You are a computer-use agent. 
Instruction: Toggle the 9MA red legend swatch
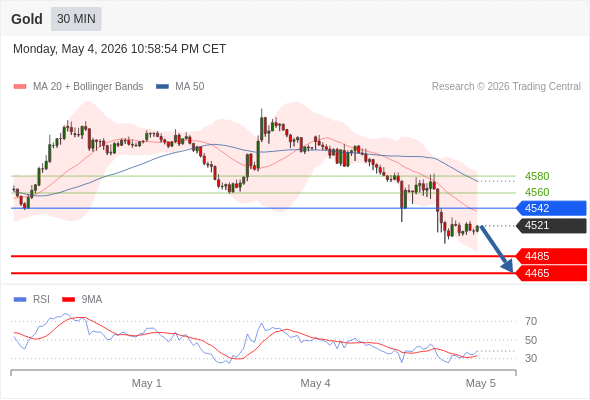point(68,300)
